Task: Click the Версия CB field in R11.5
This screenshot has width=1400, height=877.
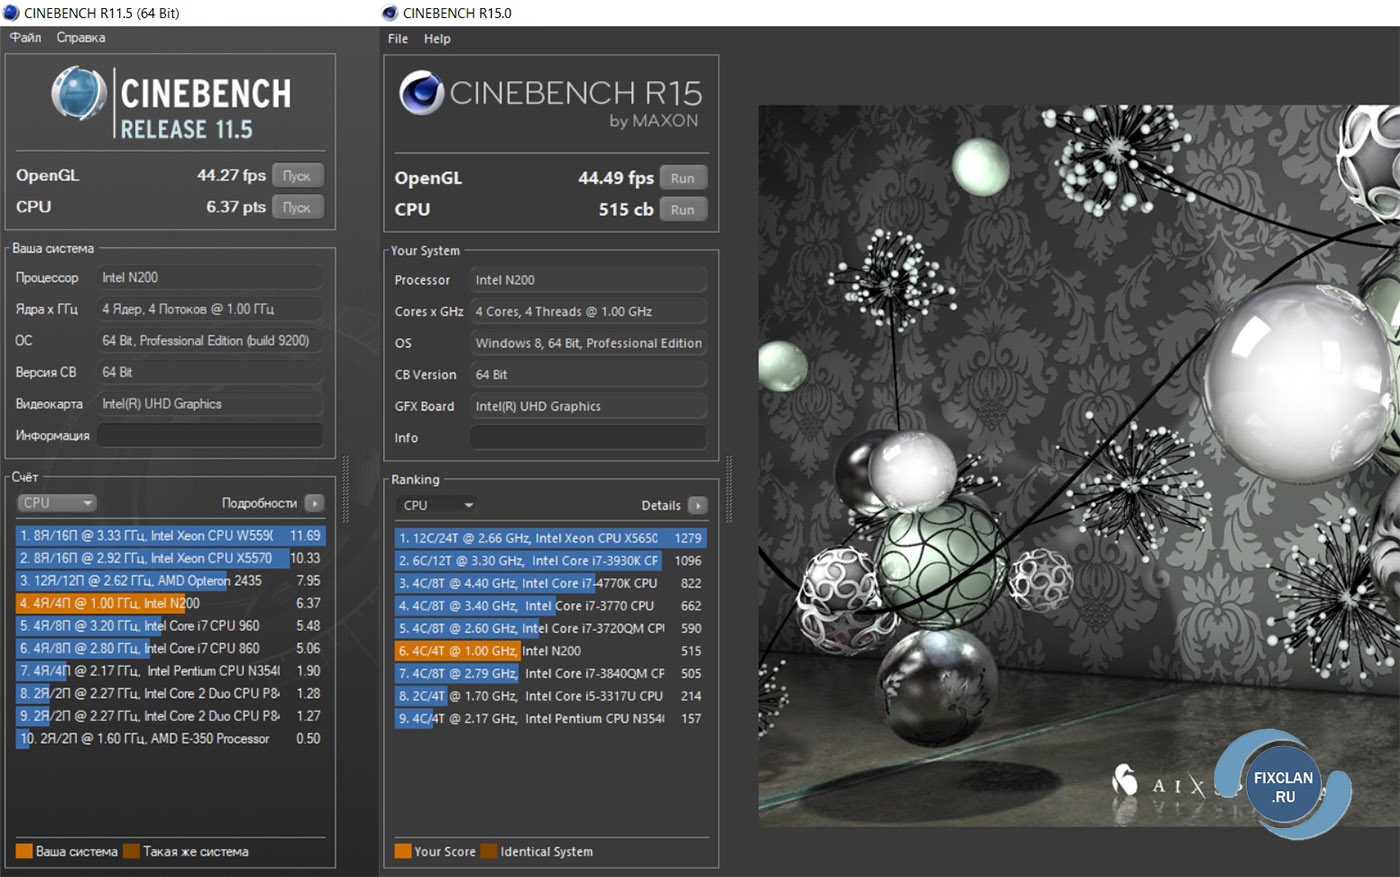Action: (x=210, y=372)
